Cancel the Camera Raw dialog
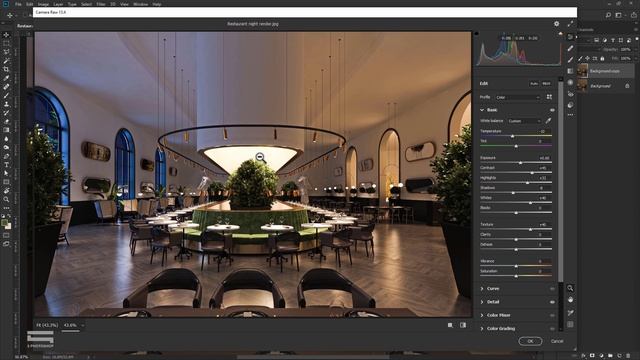 click(x=557, y=341)
